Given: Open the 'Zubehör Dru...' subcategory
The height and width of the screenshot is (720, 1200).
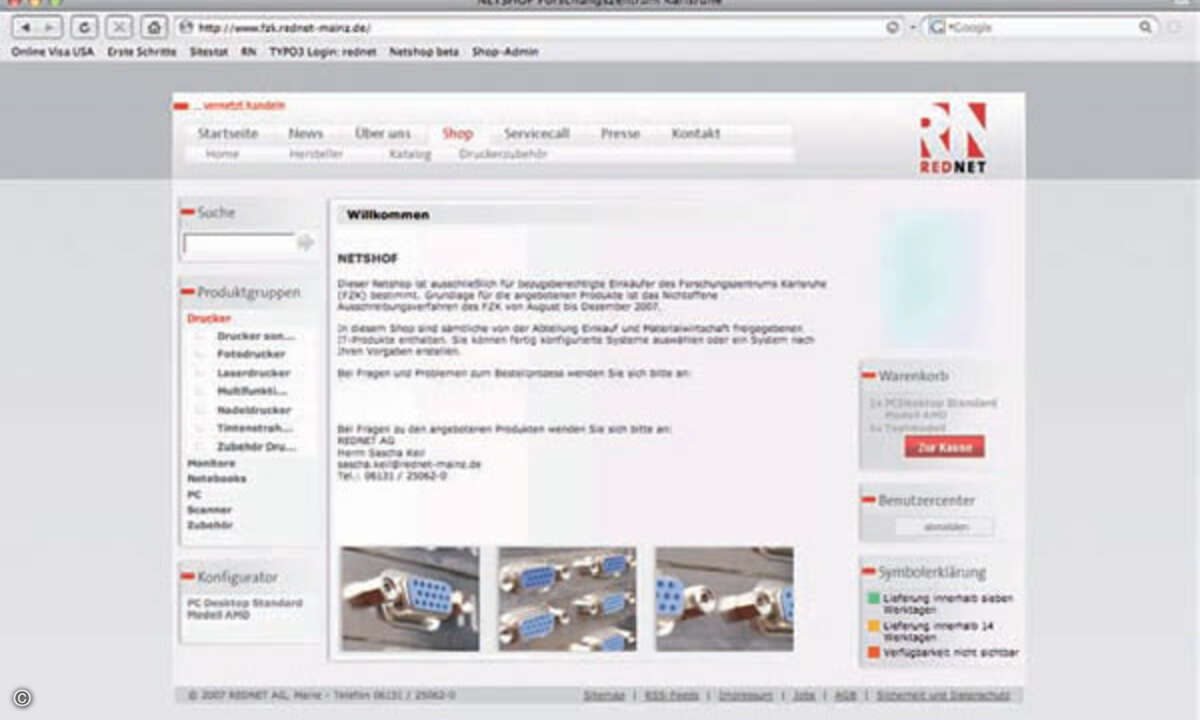Looking at the screenshot, I should click(257, 447).
